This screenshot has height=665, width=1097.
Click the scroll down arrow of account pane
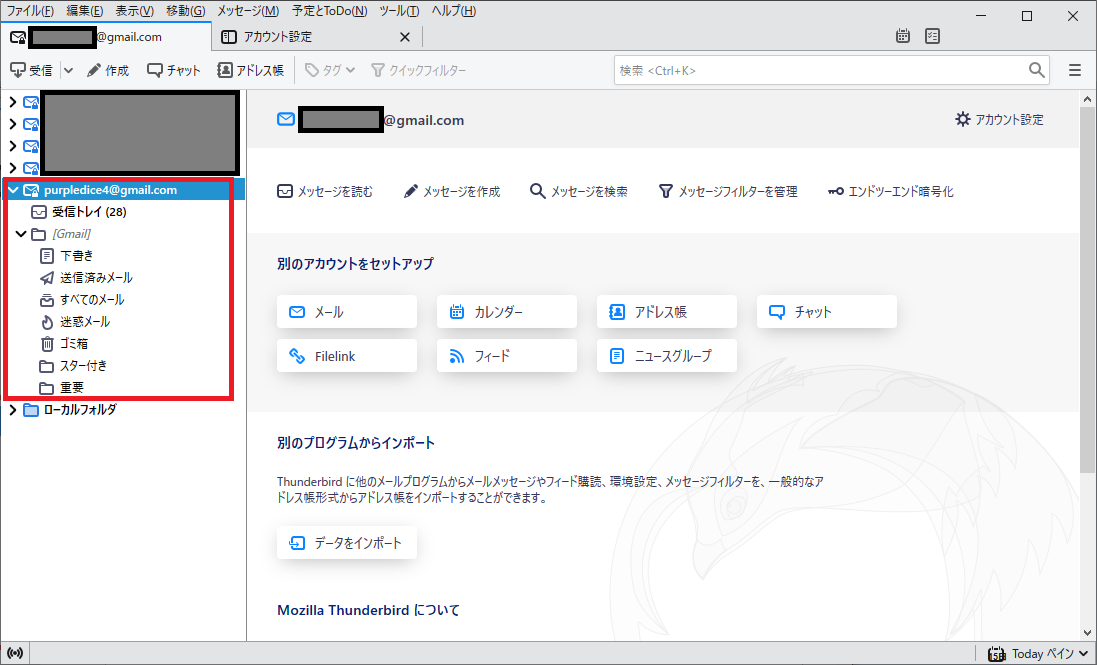pos(1087,633)
